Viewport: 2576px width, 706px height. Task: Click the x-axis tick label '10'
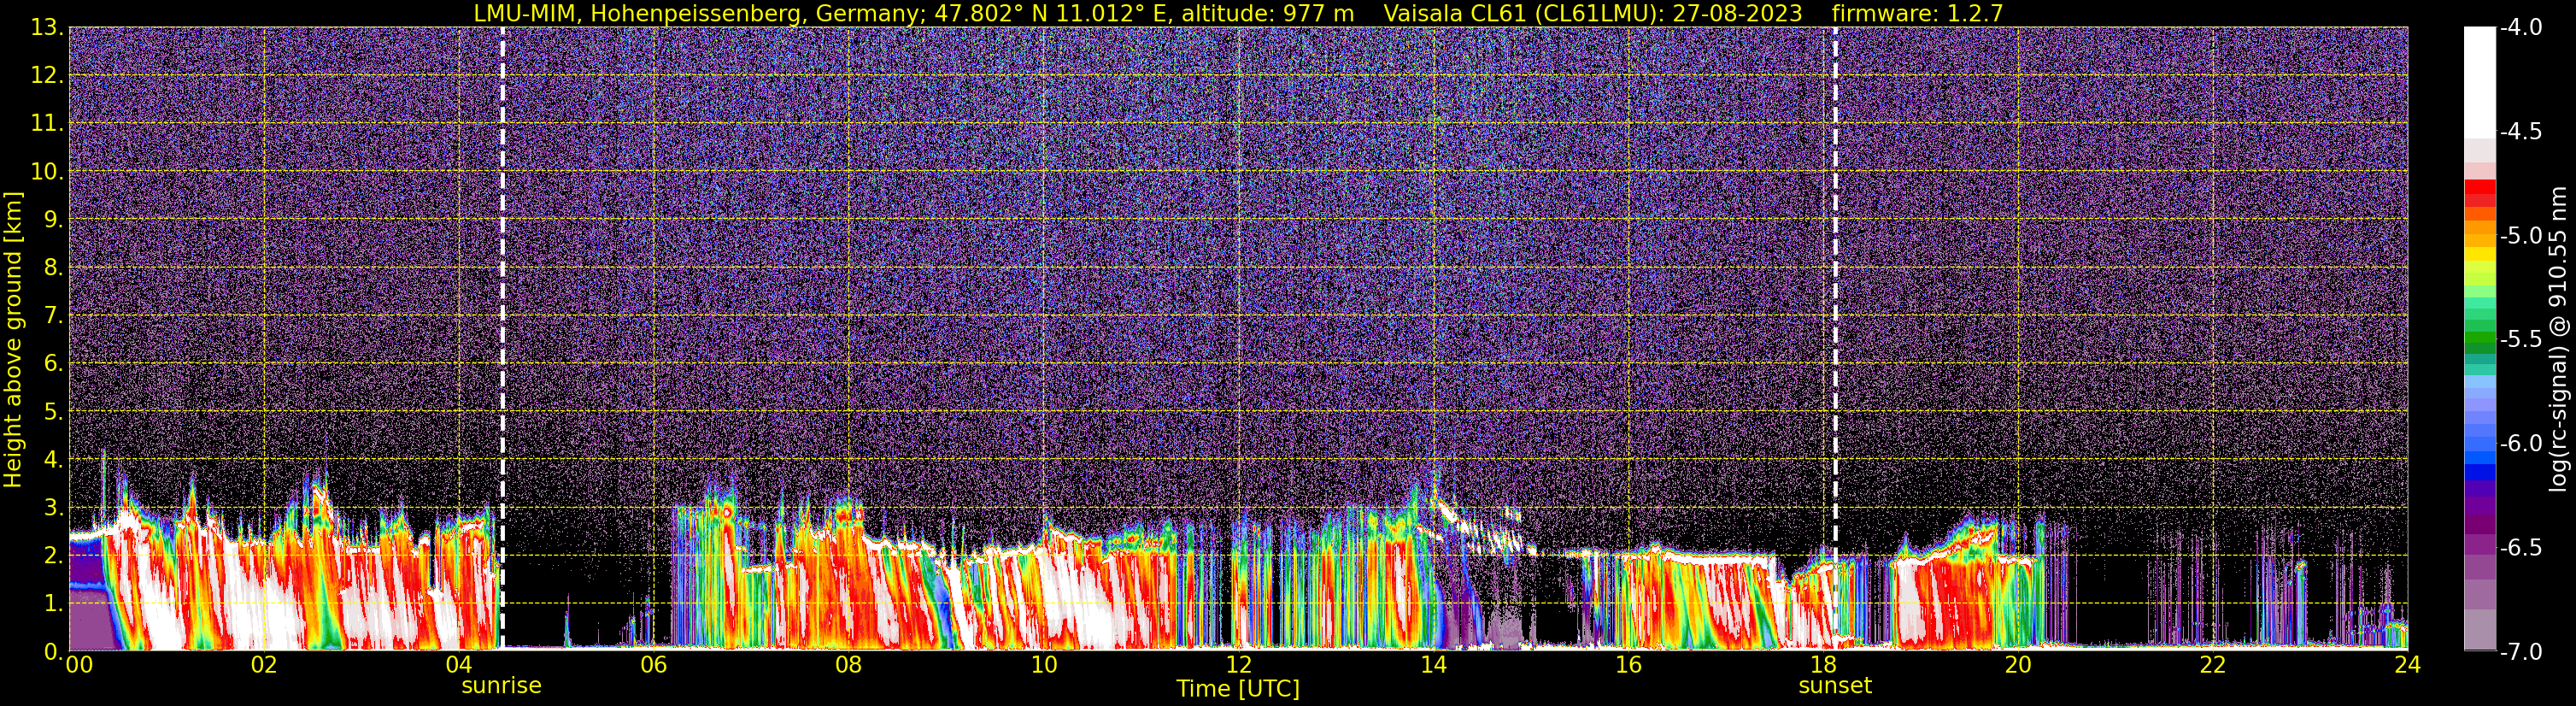pyautogui.click(x=1043, y=665)
